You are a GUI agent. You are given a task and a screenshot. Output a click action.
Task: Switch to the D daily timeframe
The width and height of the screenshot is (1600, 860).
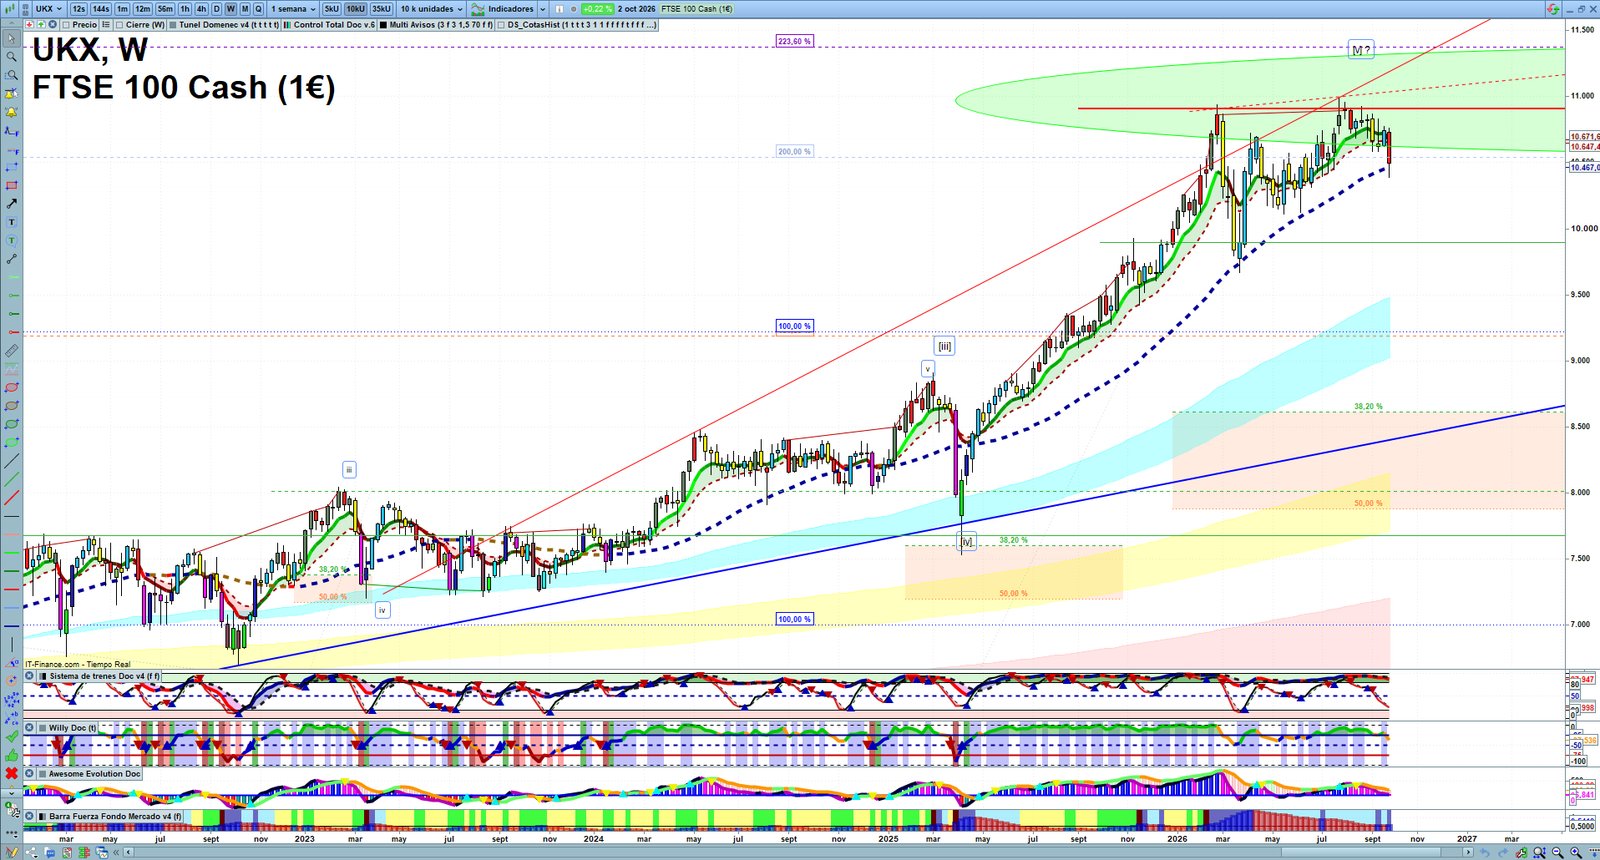point(216,8)
